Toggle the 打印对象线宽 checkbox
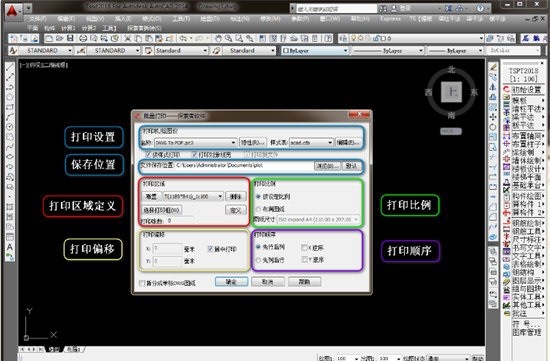 click(194, 154)
